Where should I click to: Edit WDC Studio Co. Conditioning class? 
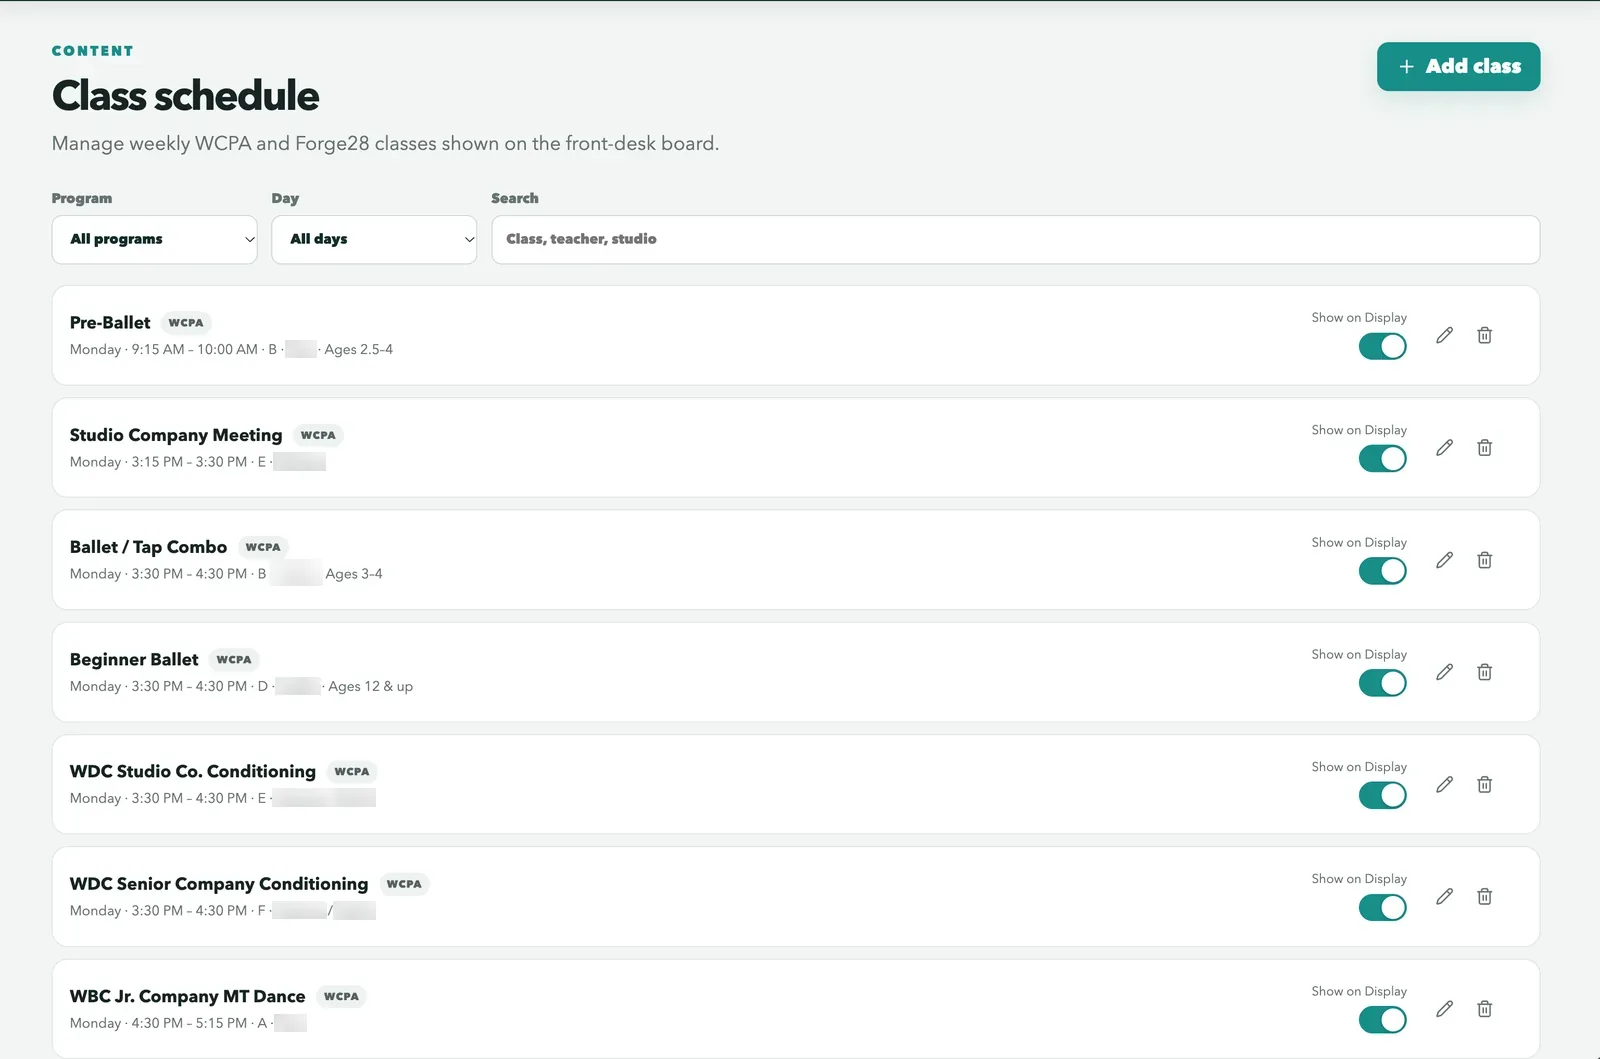(1444, 785)
